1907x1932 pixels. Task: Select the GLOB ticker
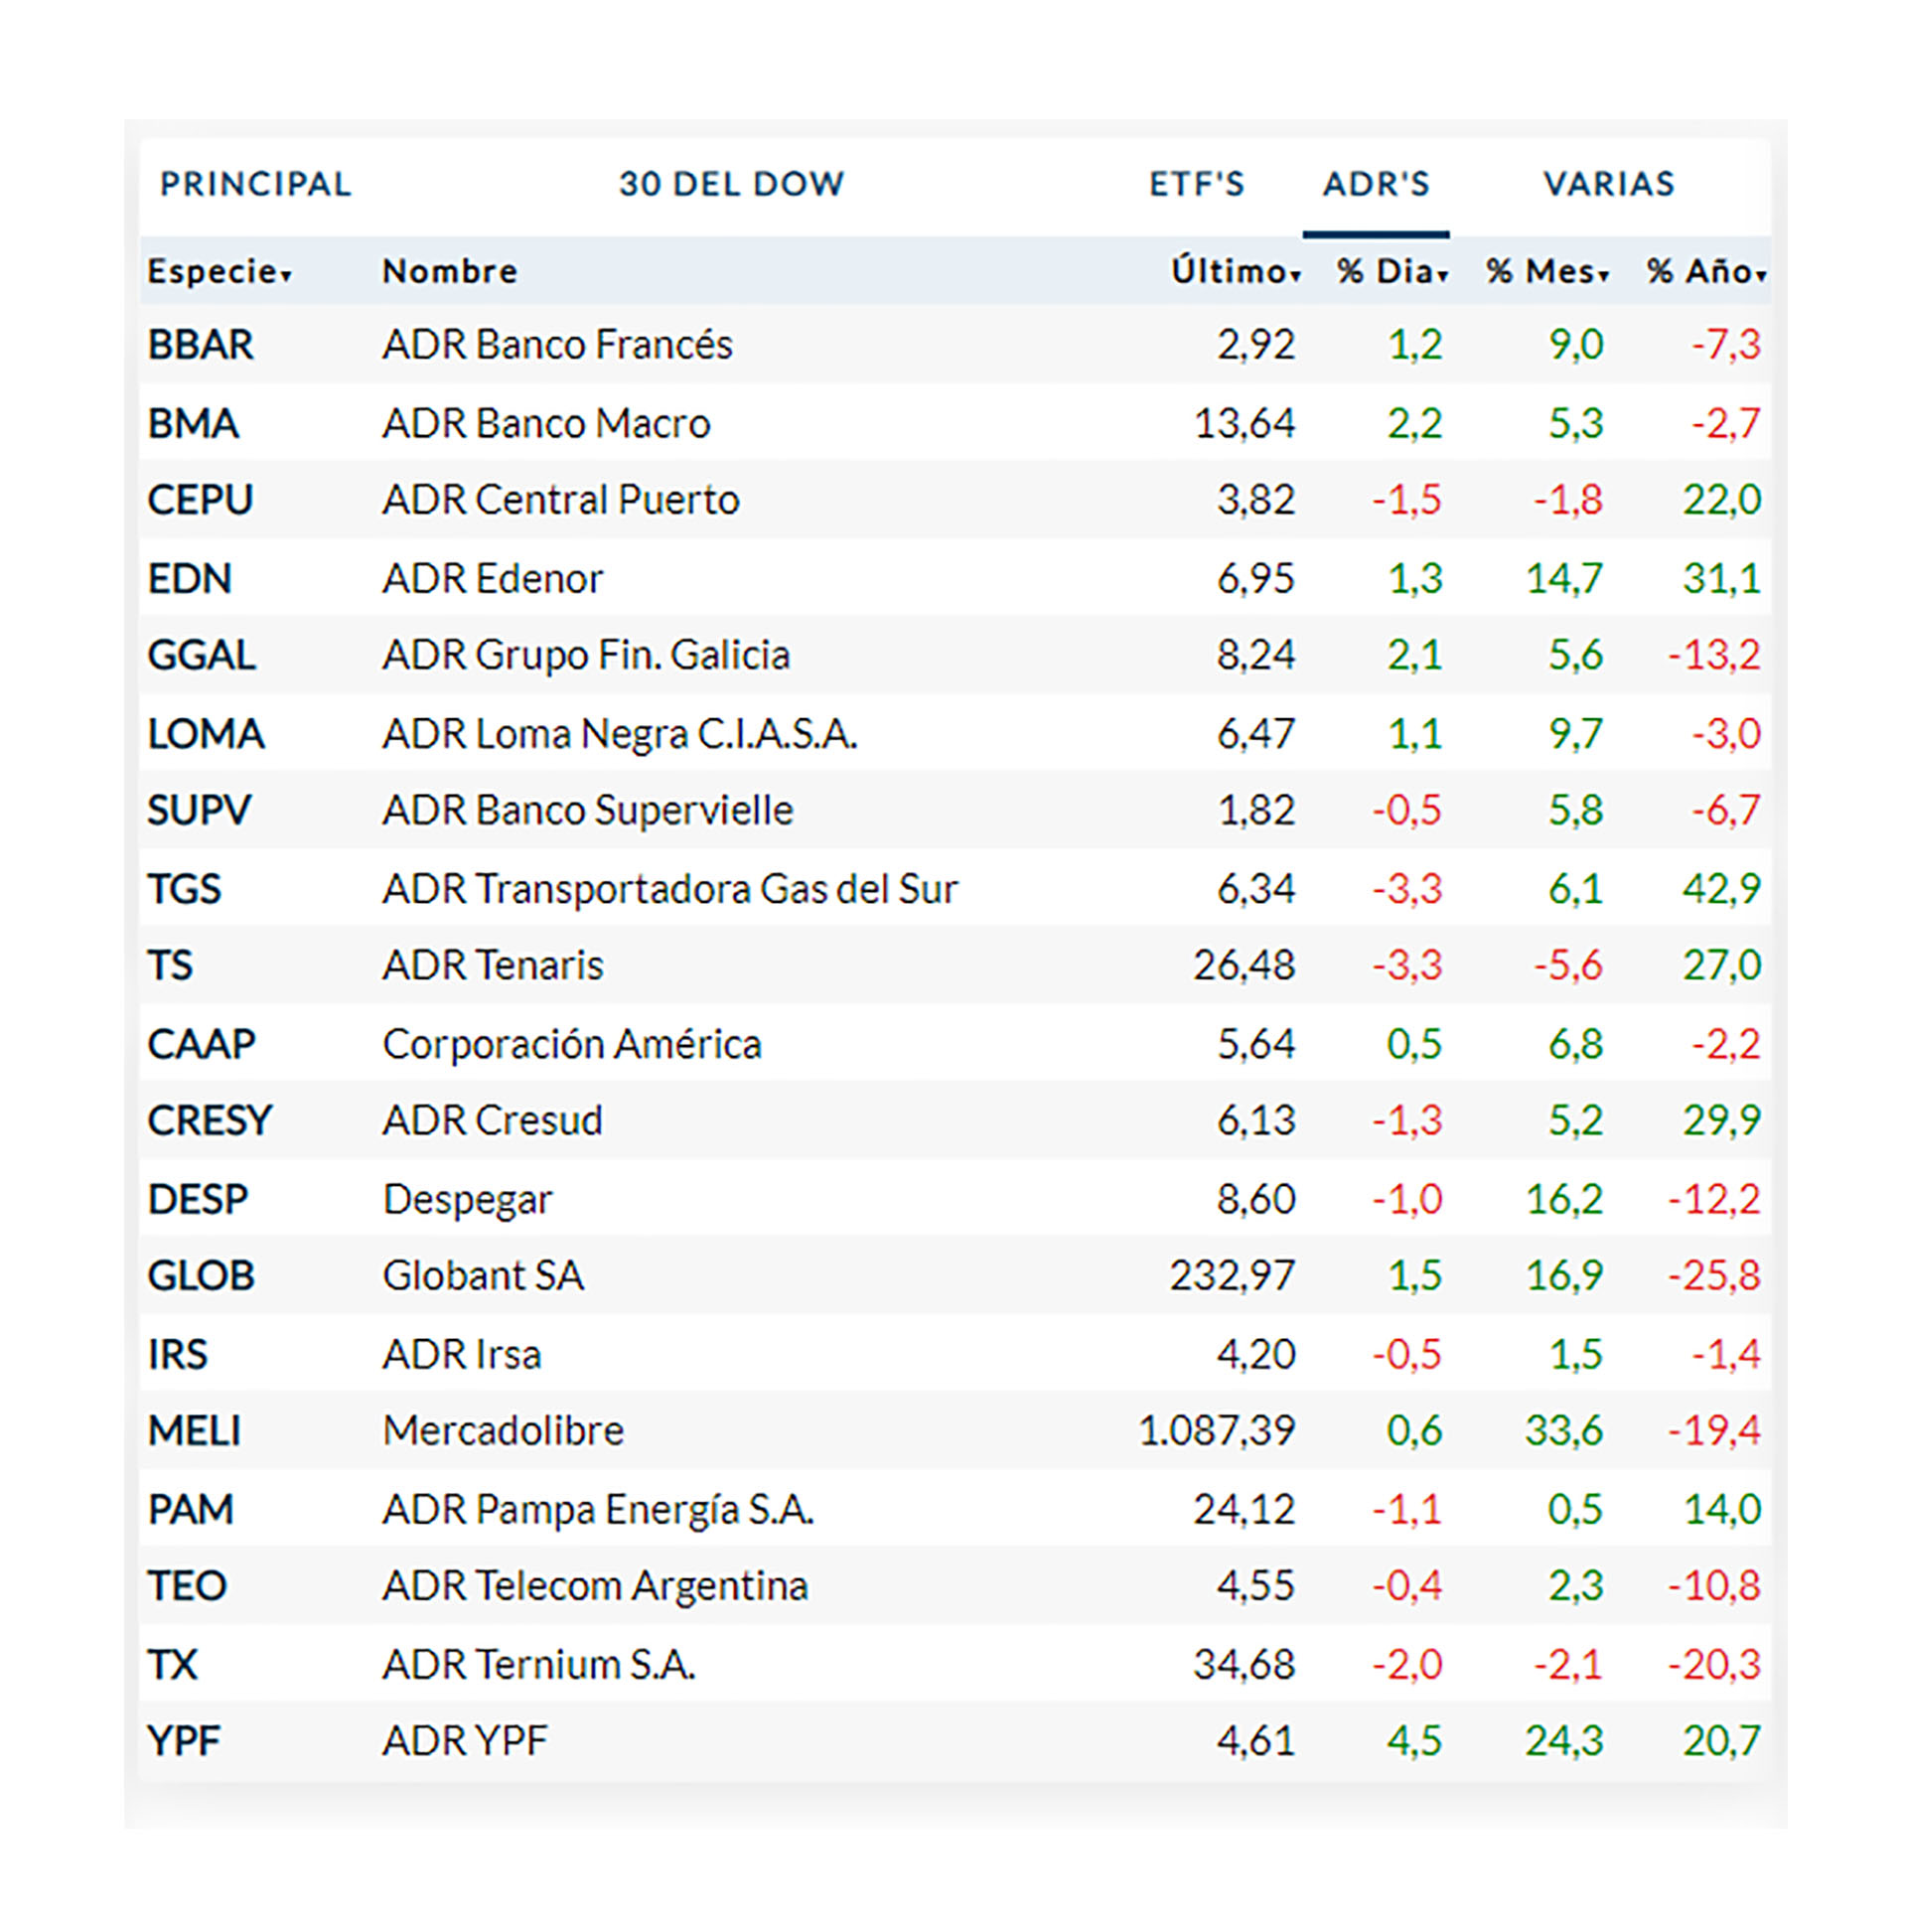click(201, 1276)
